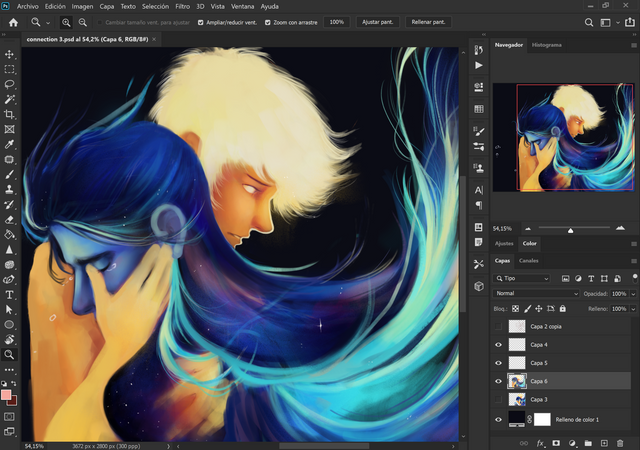
Task: Select the Capa 5 layer thumbnail
Action: pyautogui.click(x=517, y=362)
